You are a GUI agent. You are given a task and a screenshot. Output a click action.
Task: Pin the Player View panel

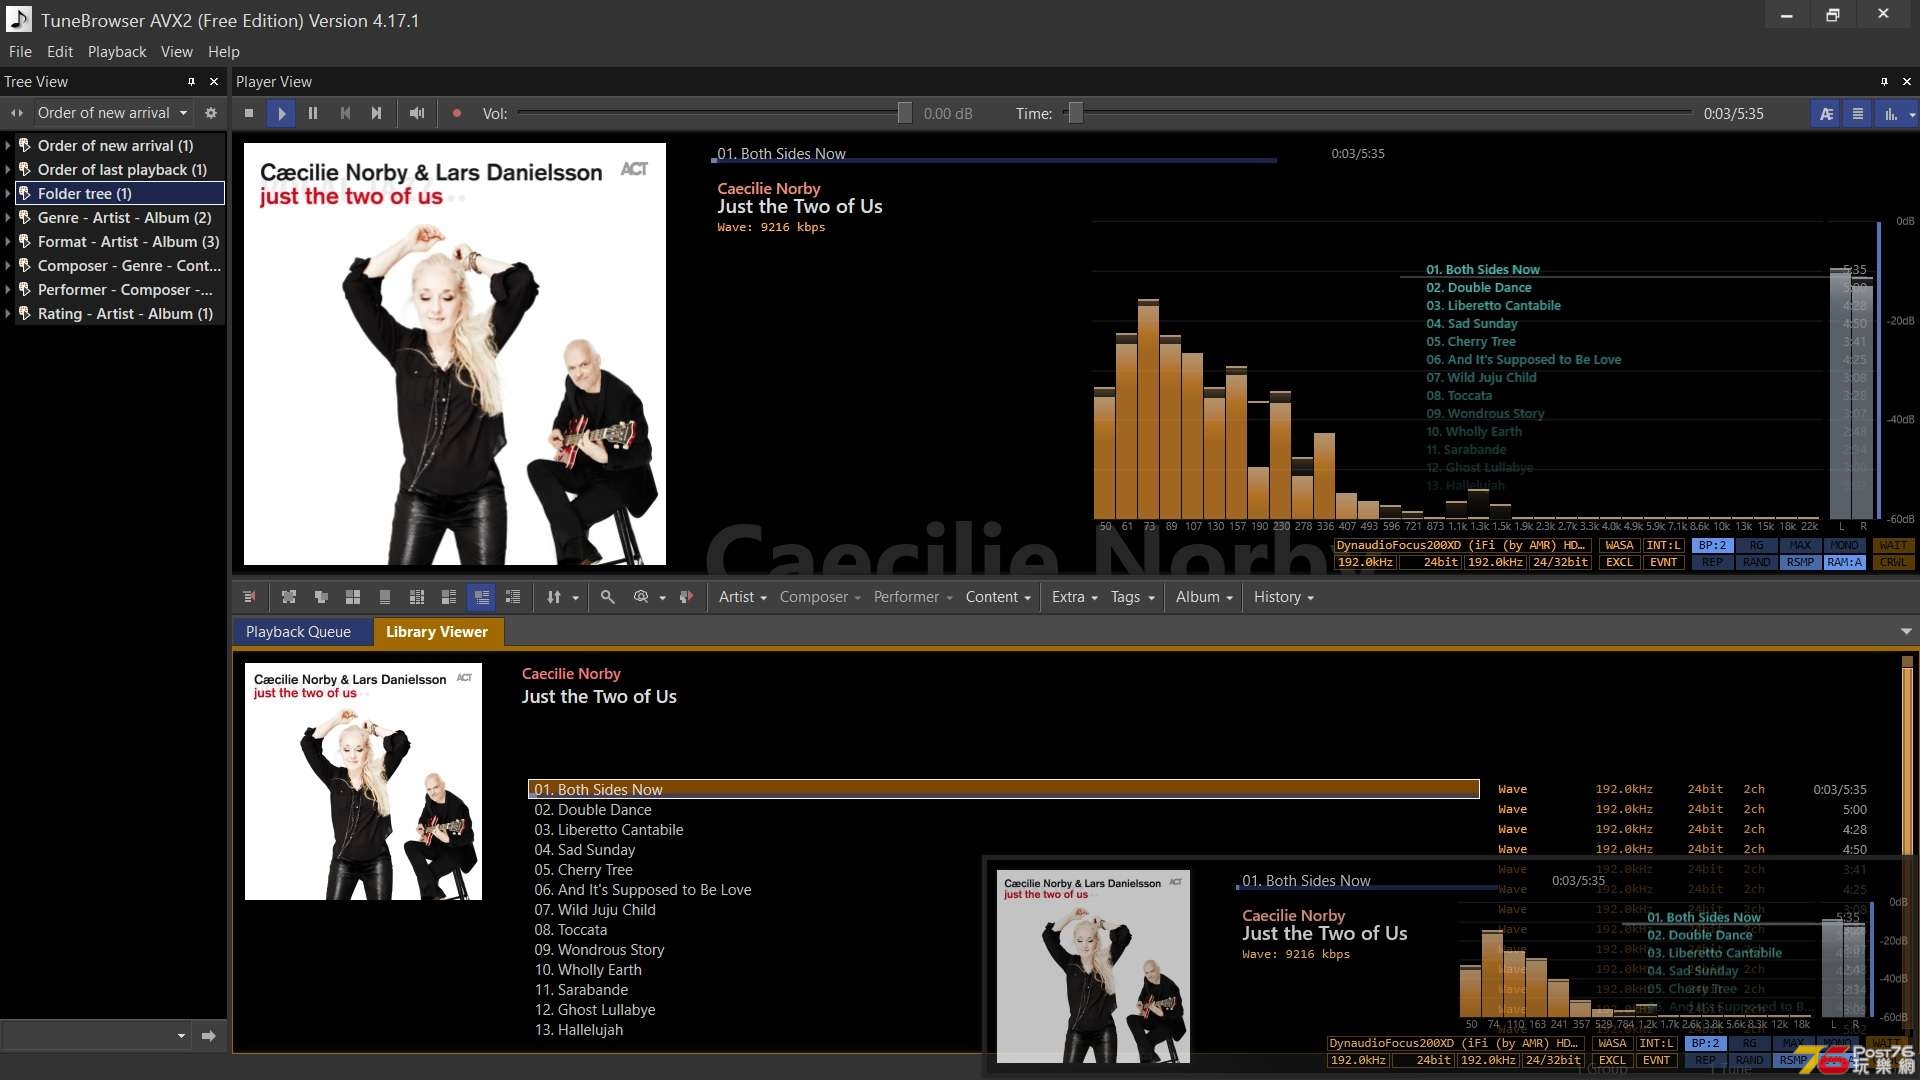1884,81
